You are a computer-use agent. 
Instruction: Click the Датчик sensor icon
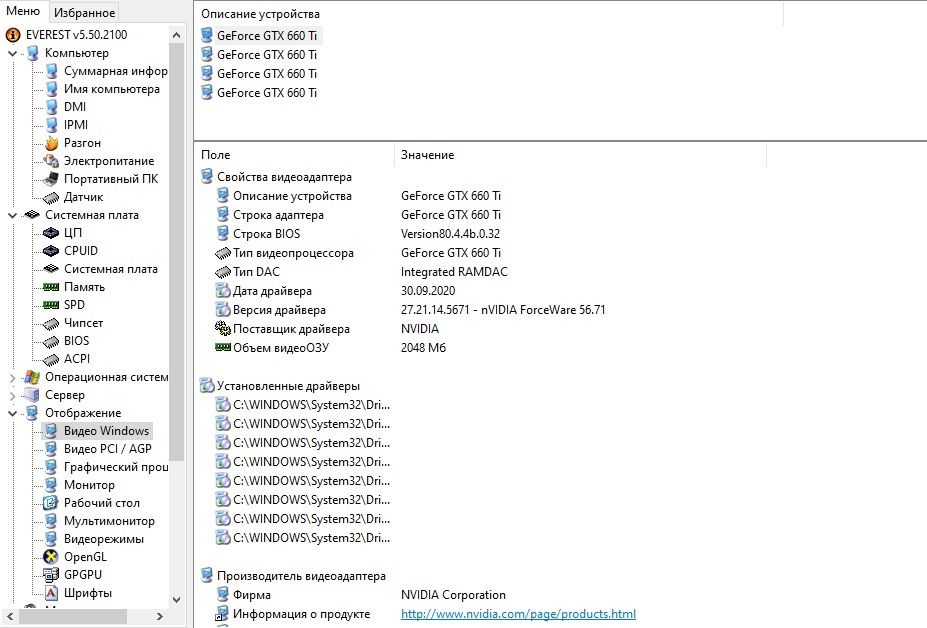(51, 197)
